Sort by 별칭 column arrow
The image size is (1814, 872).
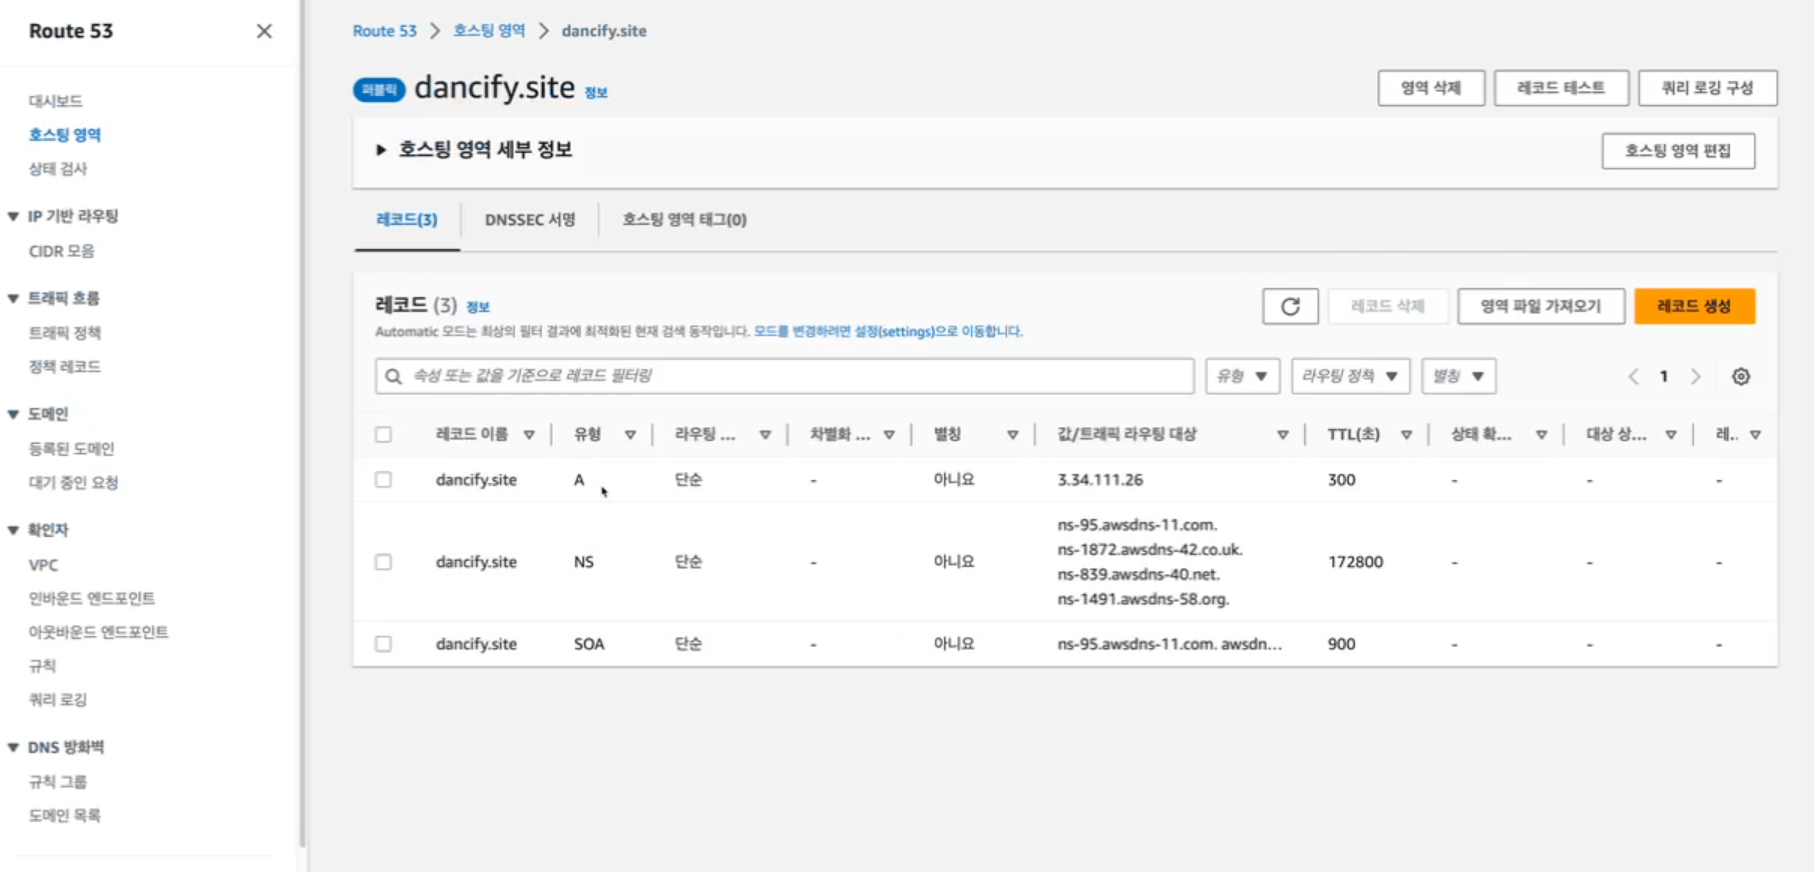click(x=1013, y=435)
